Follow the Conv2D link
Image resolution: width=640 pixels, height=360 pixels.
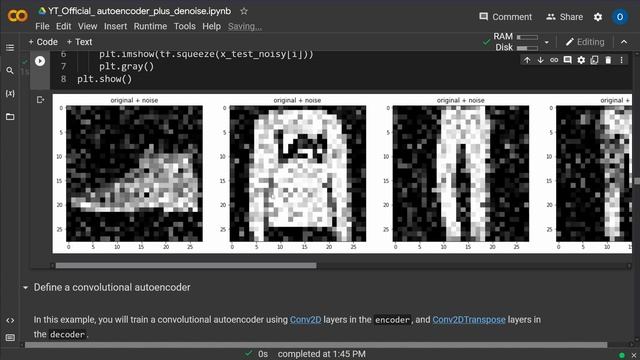pos(305,320)
